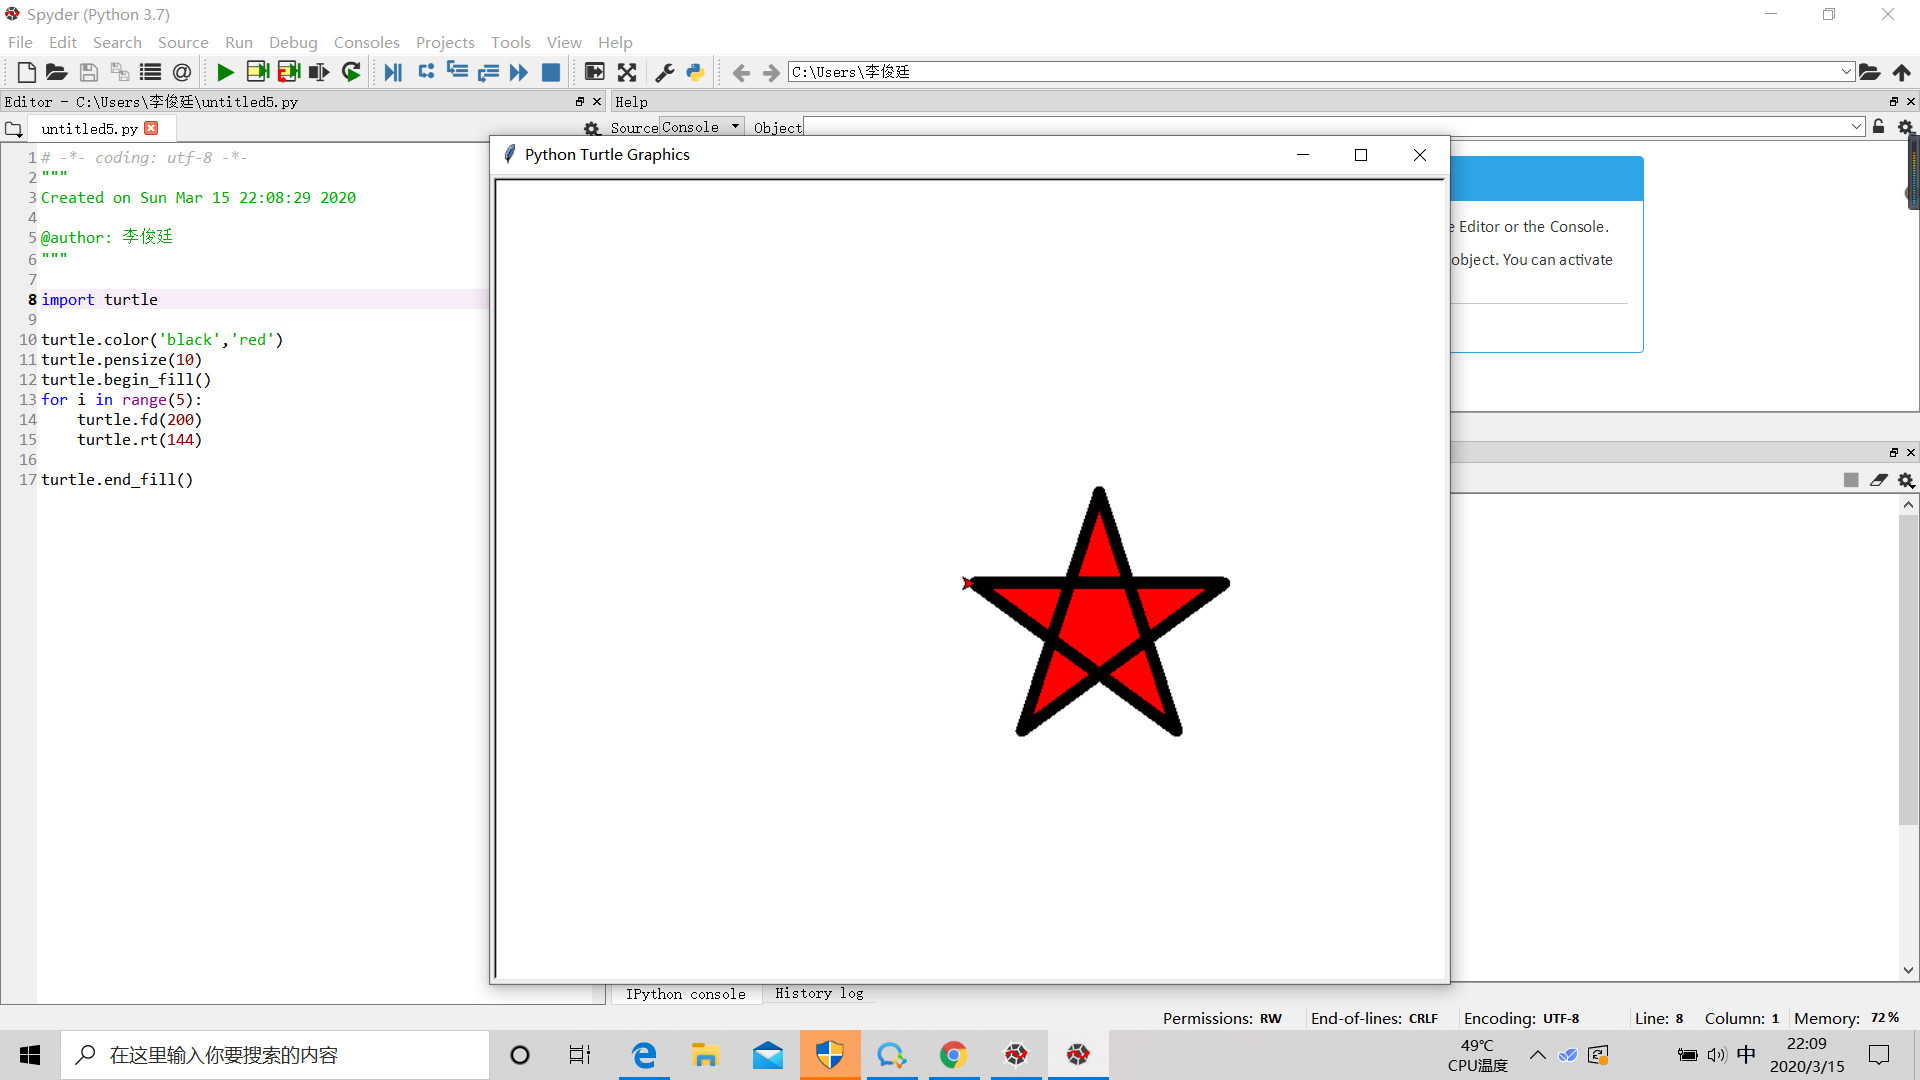Expand the Help Object combo box arrow
This screenshot has width=1920, height=1080.
point(1856,127)
